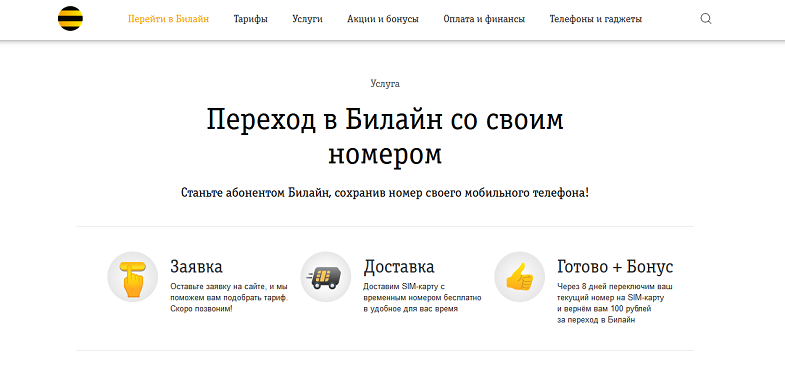Open the search magnifier icon
The image size is (785, 365).
705,19
